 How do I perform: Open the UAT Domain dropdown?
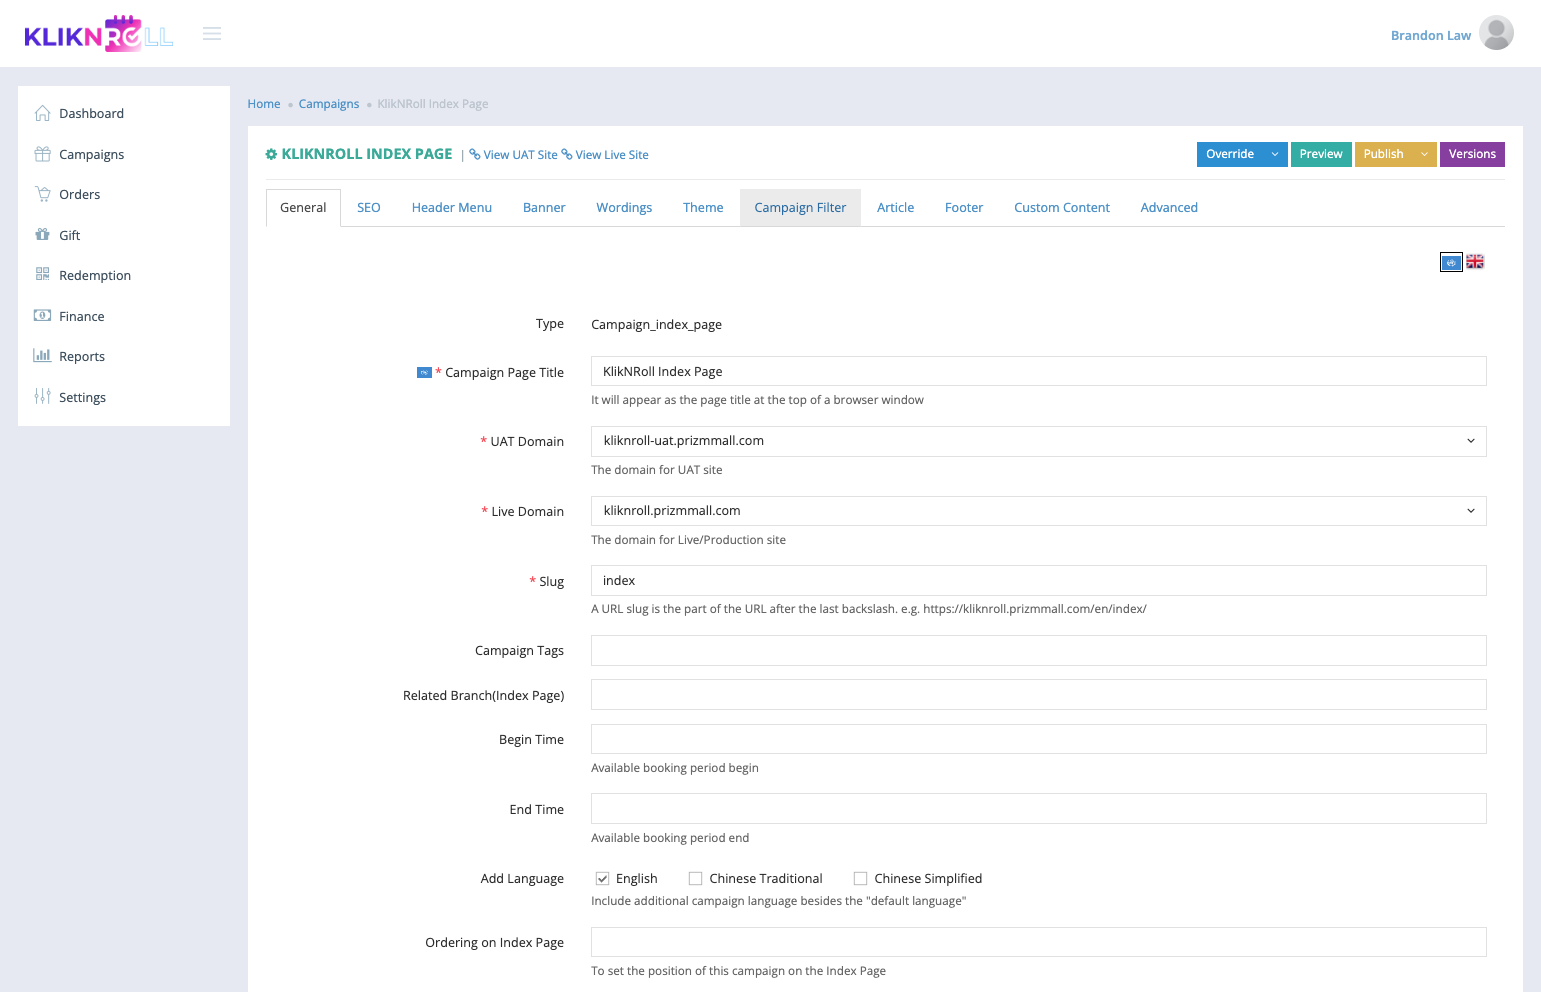[1038, 441]
